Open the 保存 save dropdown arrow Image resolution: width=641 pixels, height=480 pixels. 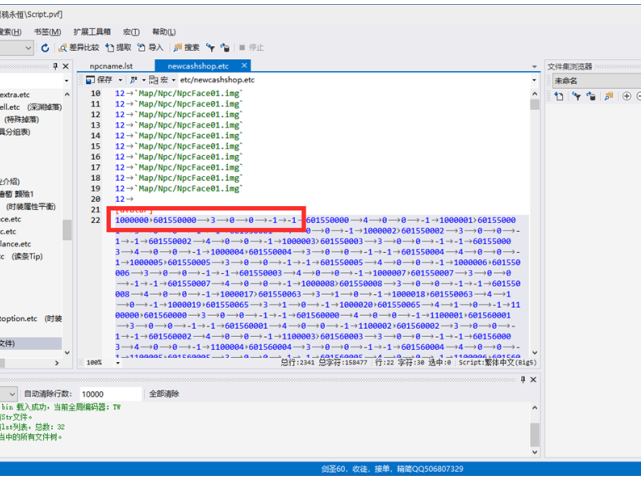pos(120,79)
